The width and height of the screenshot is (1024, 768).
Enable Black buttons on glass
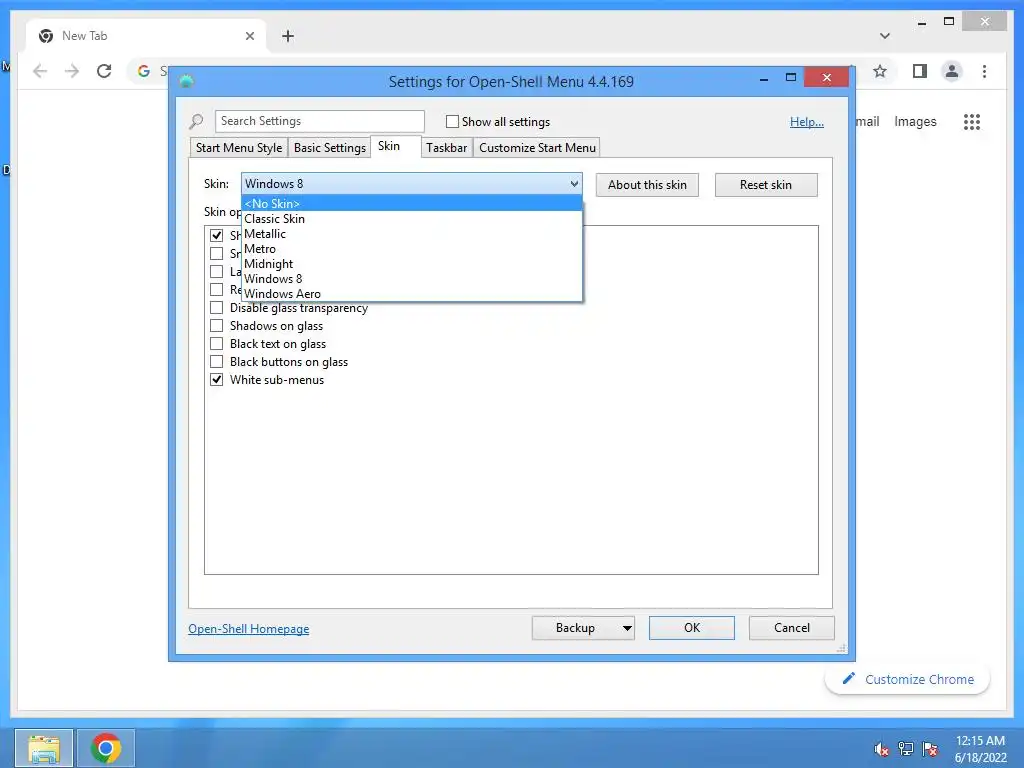217,361
